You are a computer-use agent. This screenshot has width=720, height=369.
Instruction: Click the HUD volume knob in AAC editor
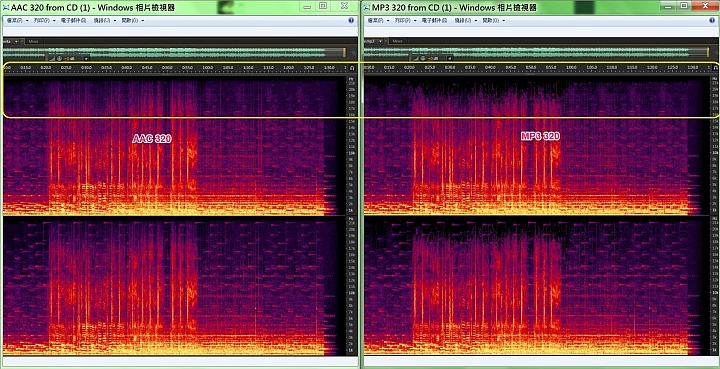(59, 58)
